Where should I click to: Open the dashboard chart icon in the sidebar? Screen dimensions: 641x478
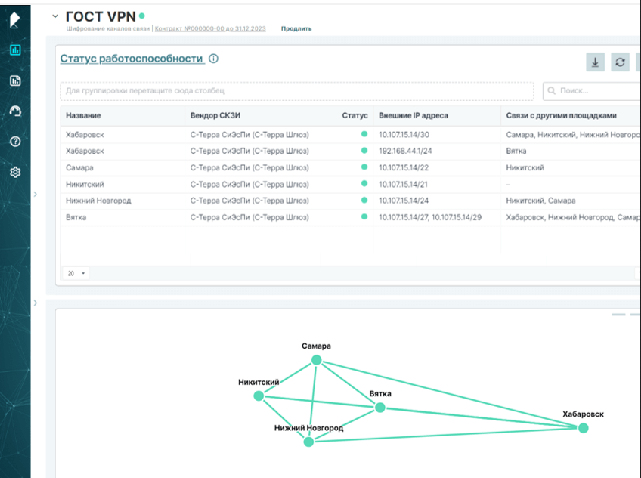pyautogui.click(x=15, y=49)
